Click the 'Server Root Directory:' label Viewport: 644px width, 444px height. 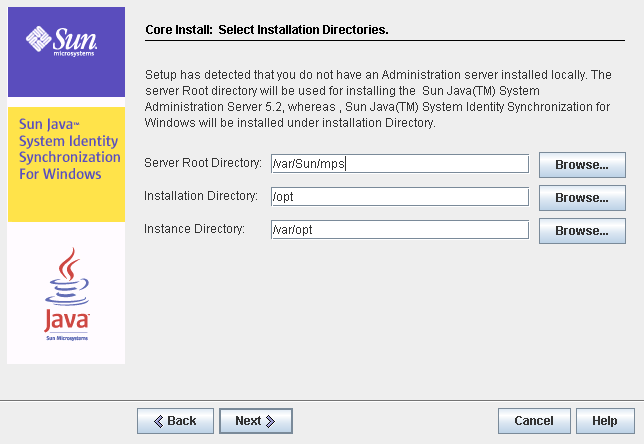tap(203, 163)
